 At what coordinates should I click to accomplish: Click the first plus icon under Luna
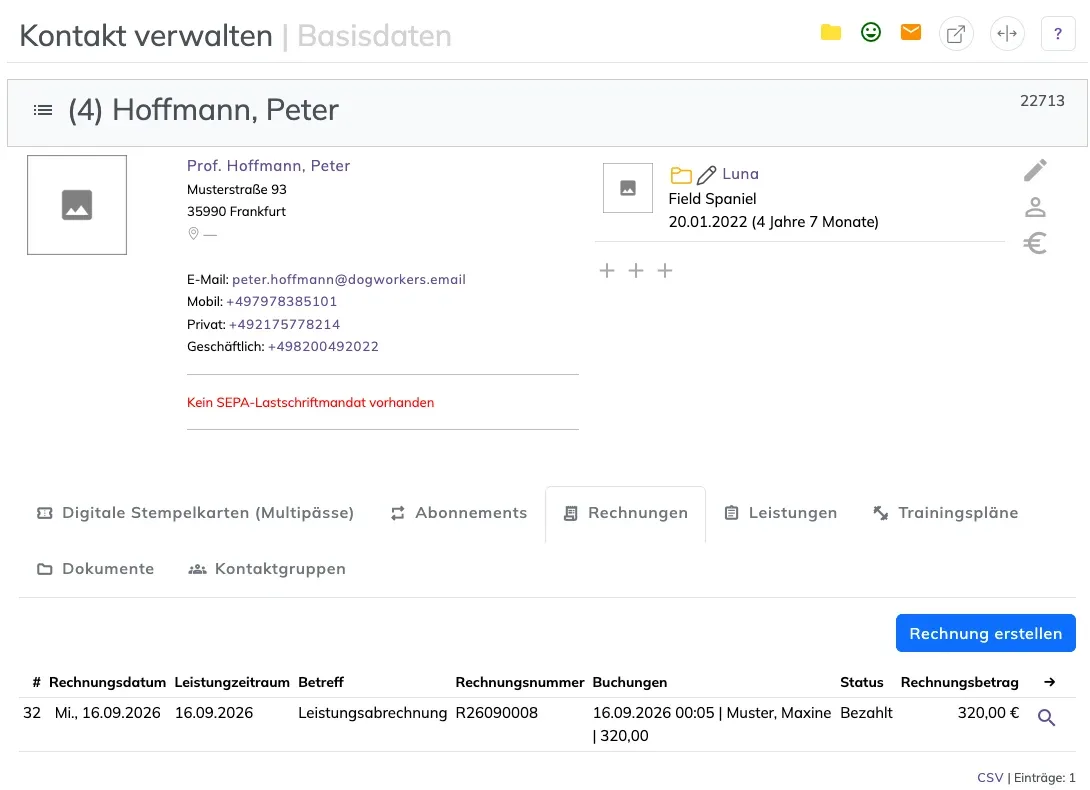point(607,271)
